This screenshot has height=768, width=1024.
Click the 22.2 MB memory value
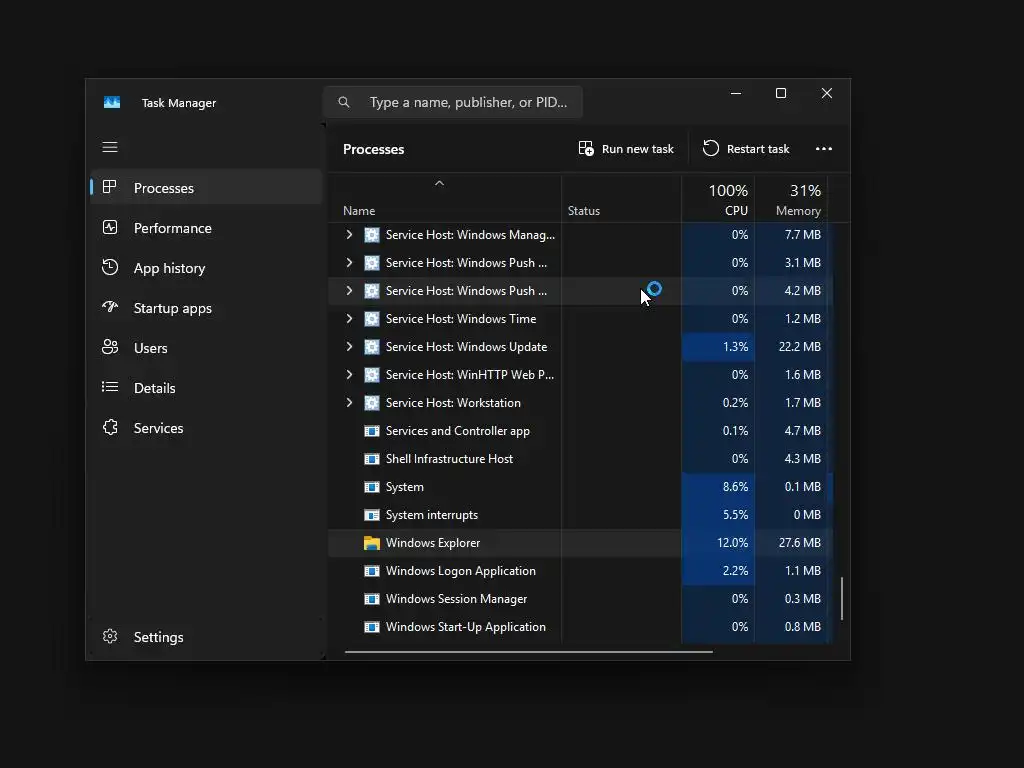[x=799, y=347]
